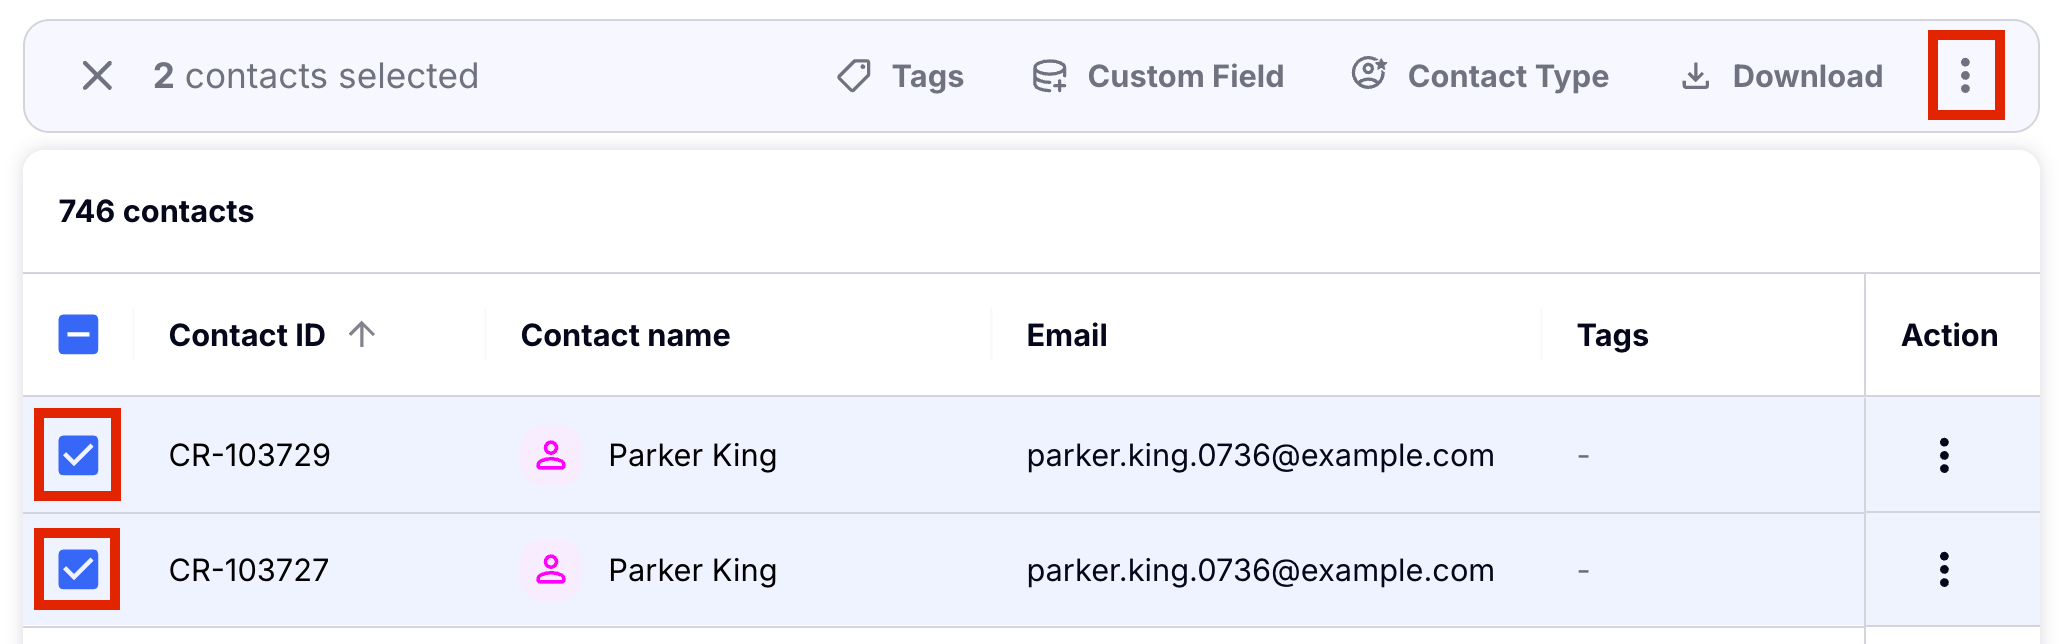Uncheck the CR-103729 row checkbox
Screen dimensions: 2066x644
point(78,455)
